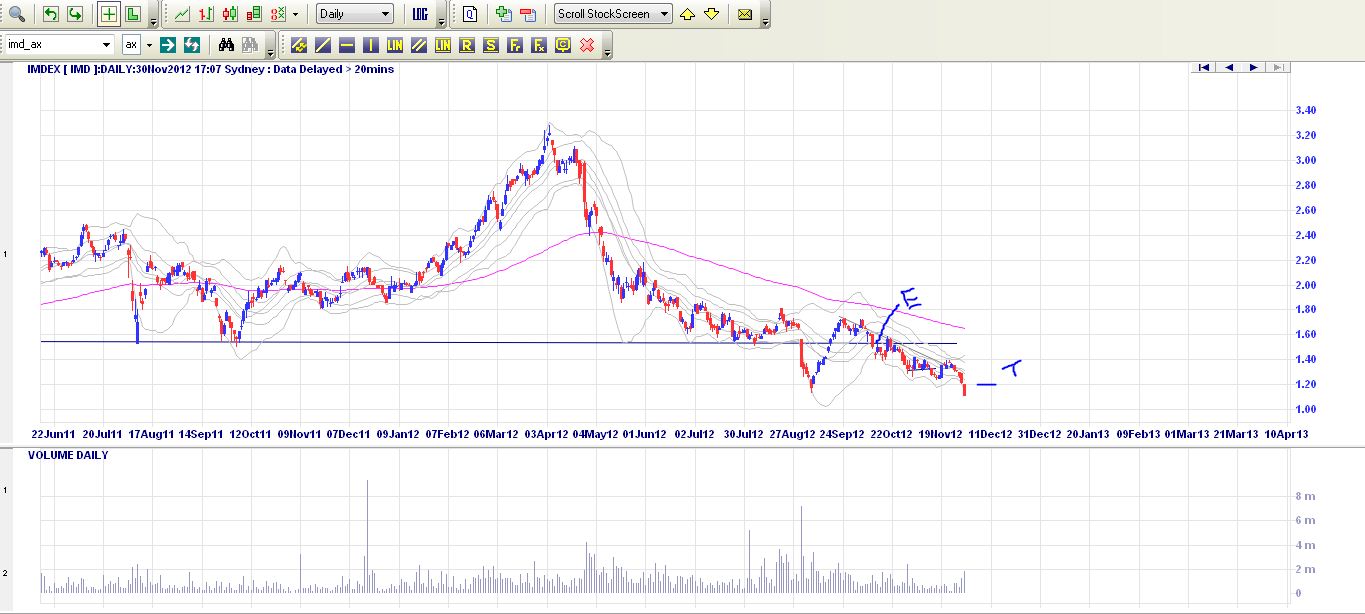Click the 22Jun11 date axis label

point(53,434)
